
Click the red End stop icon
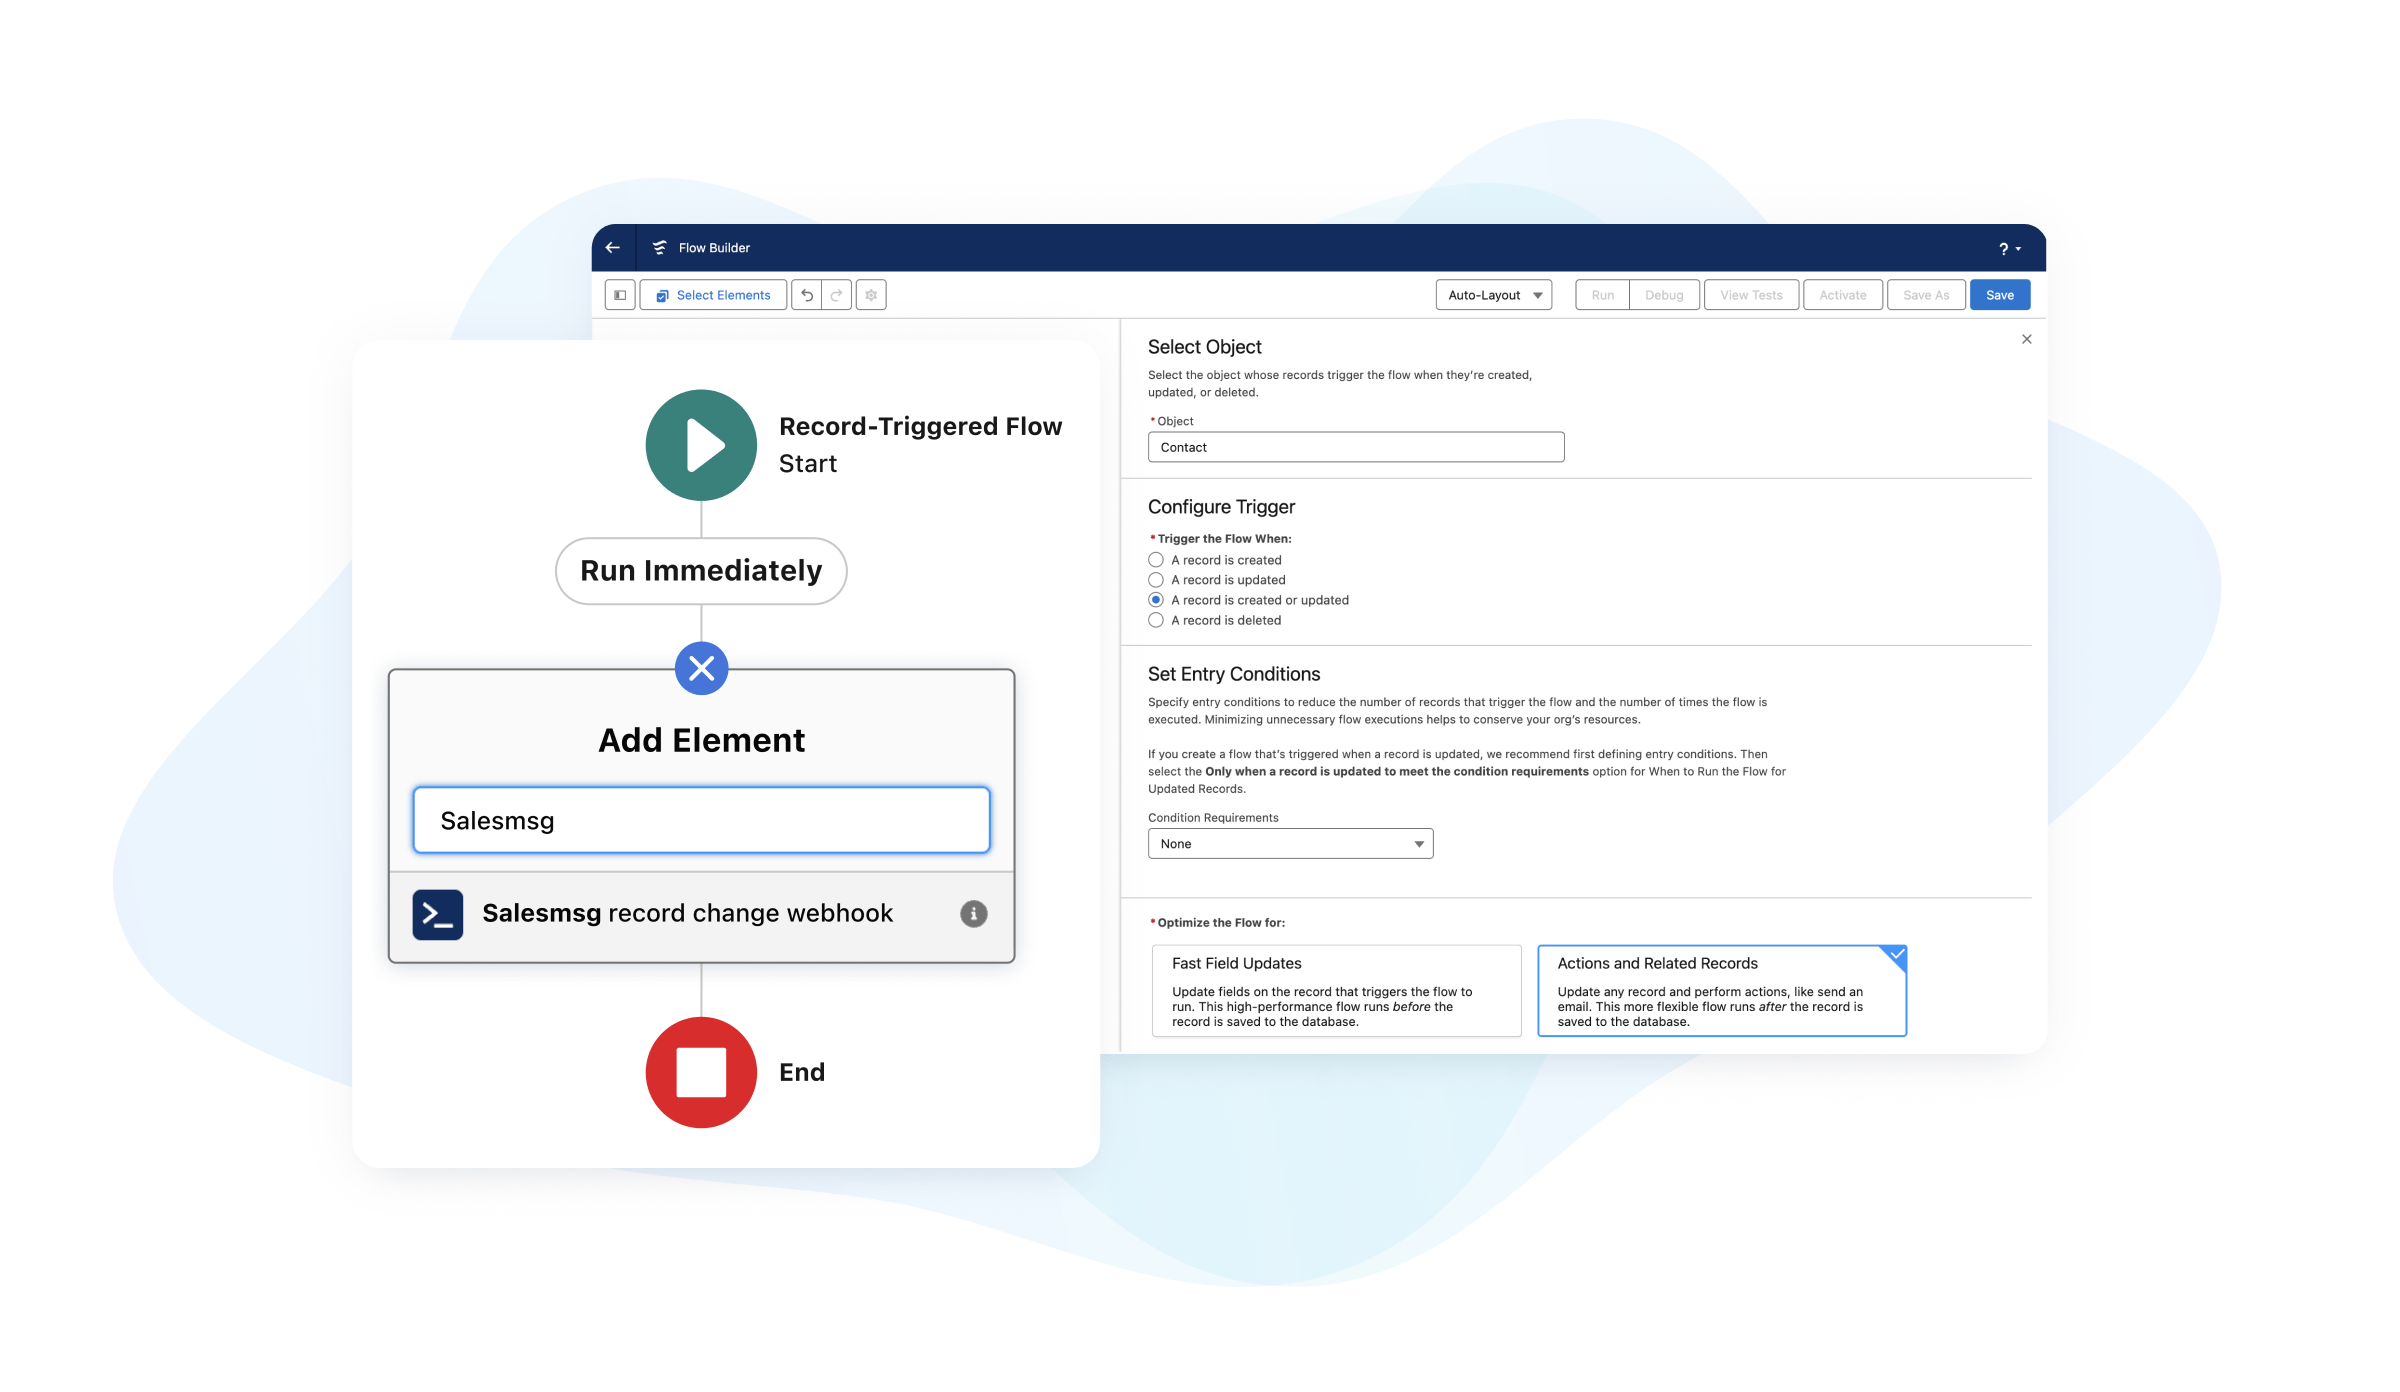pos(701,1073)
